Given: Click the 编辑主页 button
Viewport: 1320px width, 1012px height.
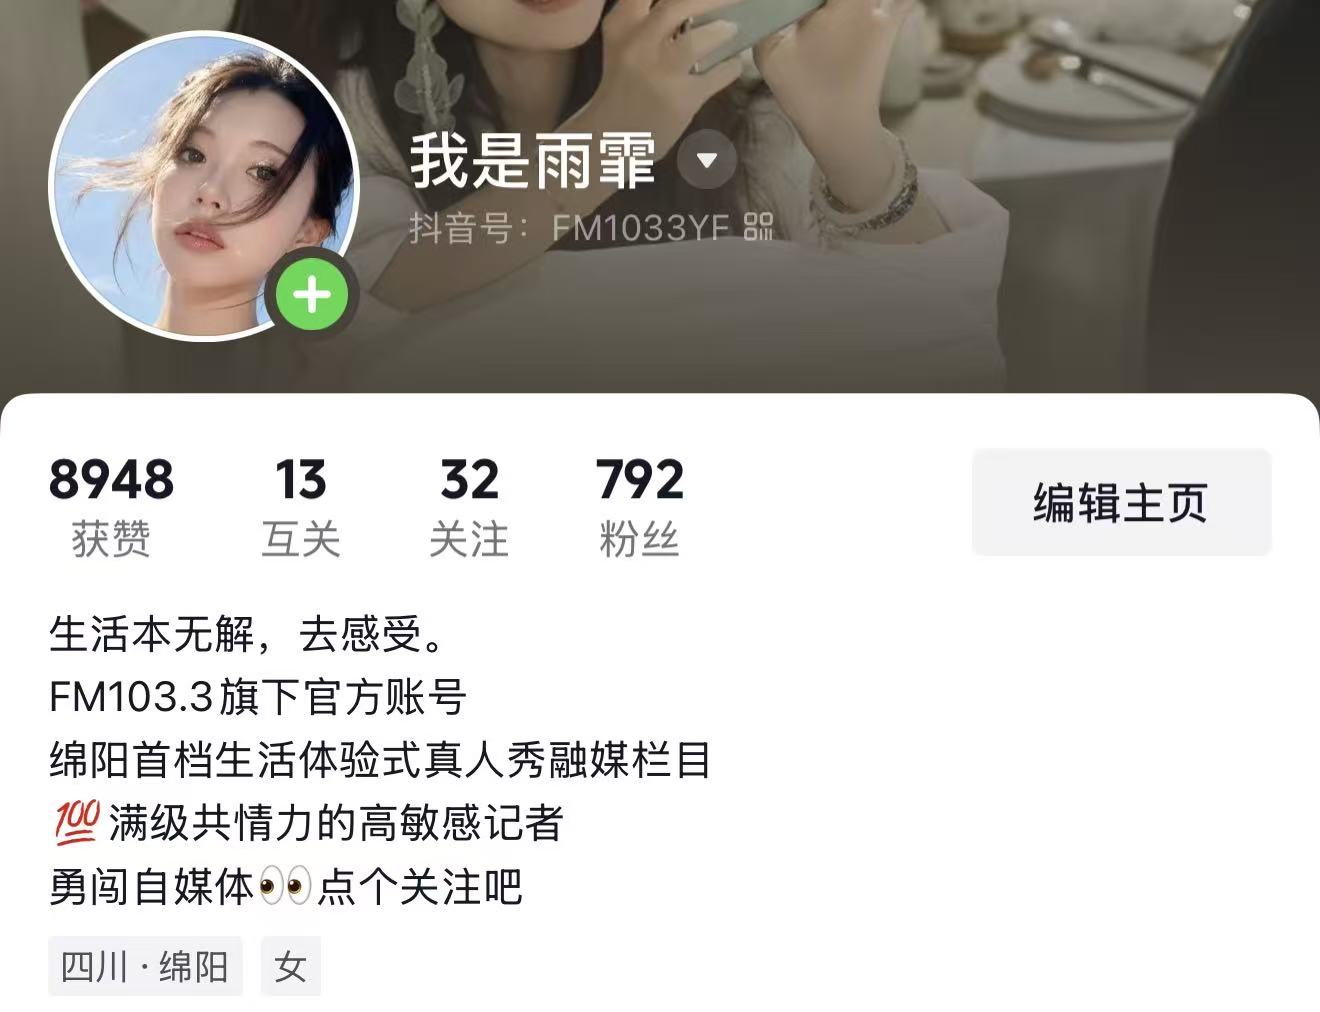Looking at the screenshot, I should 1121,502.
